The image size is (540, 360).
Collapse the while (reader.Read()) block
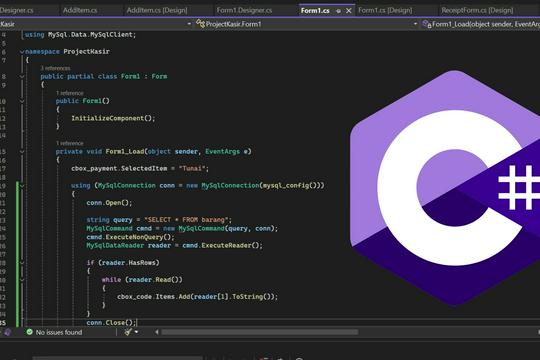point(22,280)
